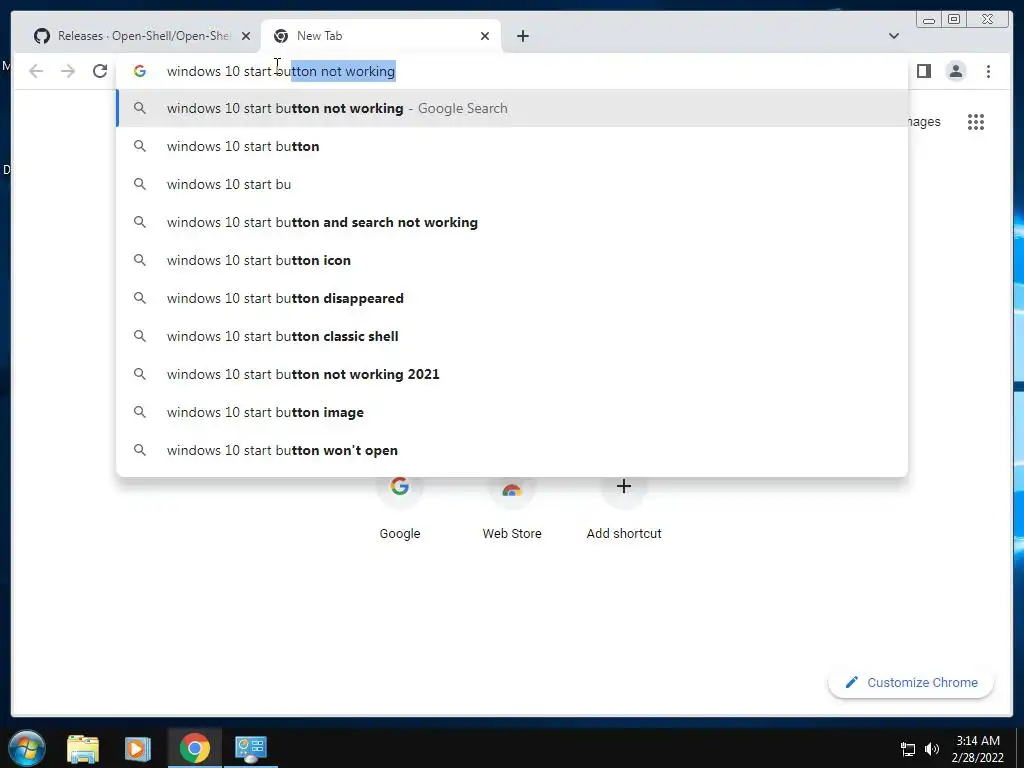Select suggestion 'windows 10 start button classic shell'
The height and width of the screenshot is (768, 1024).
click(x=512, y=336)
